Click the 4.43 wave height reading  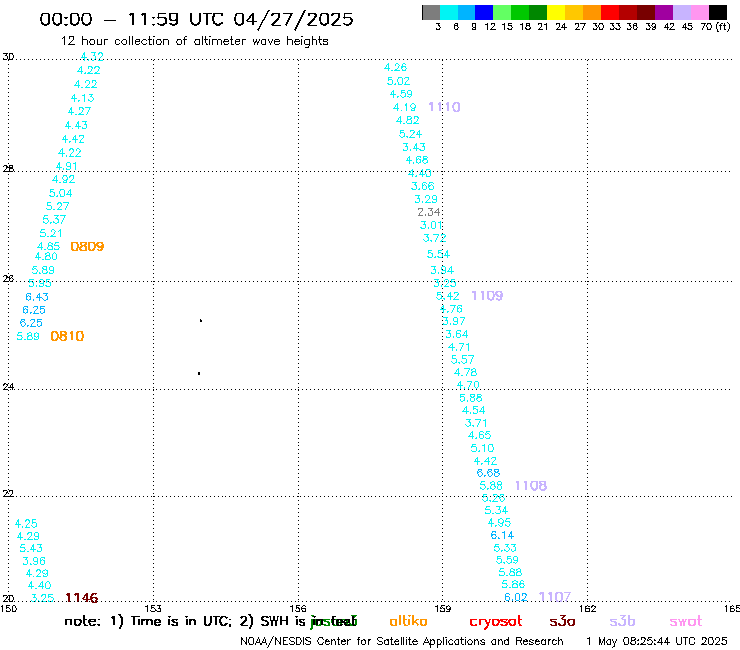(76, 126)
